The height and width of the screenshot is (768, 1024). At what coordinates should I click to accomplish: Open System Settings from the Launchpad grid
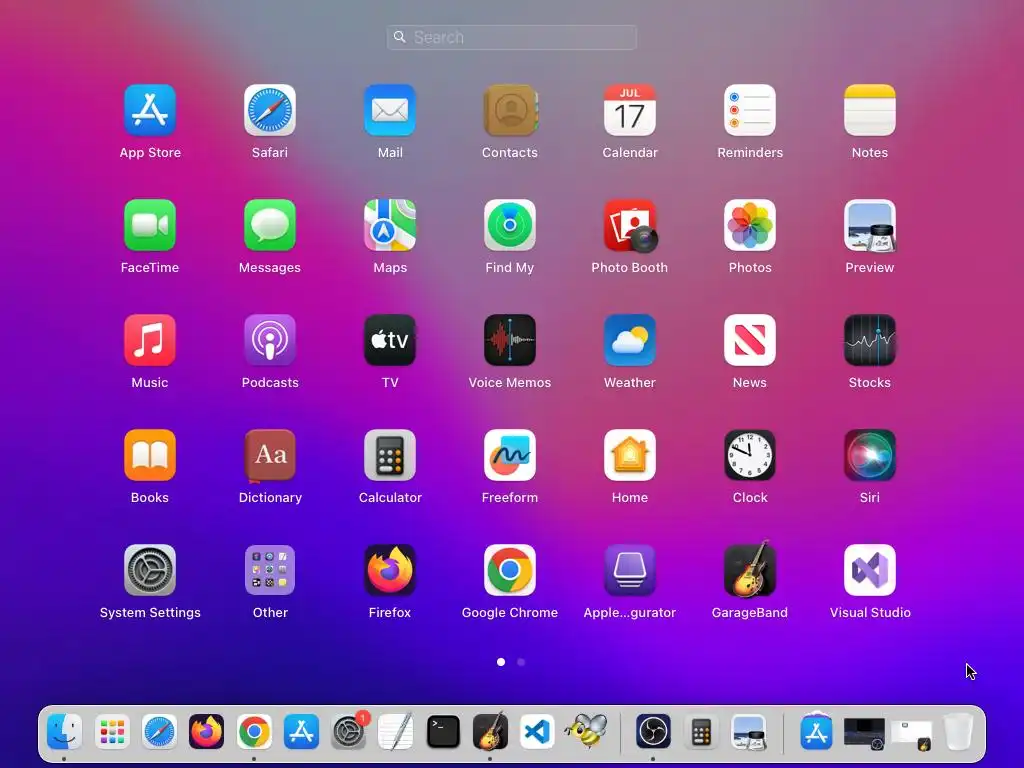coord(150,570)
